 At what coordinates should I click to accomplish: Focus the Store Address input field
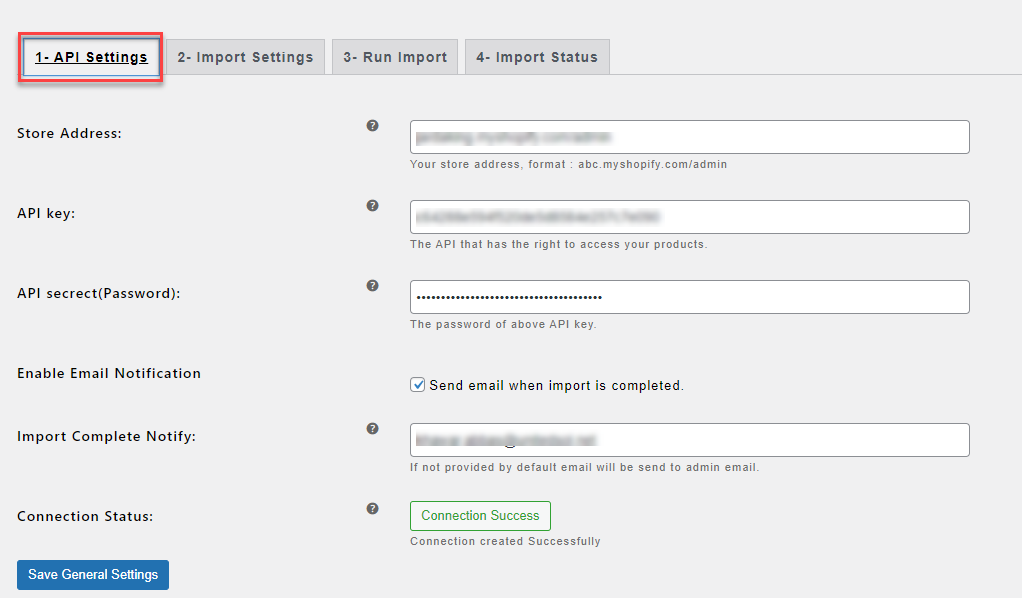click(x=689, y=137)
